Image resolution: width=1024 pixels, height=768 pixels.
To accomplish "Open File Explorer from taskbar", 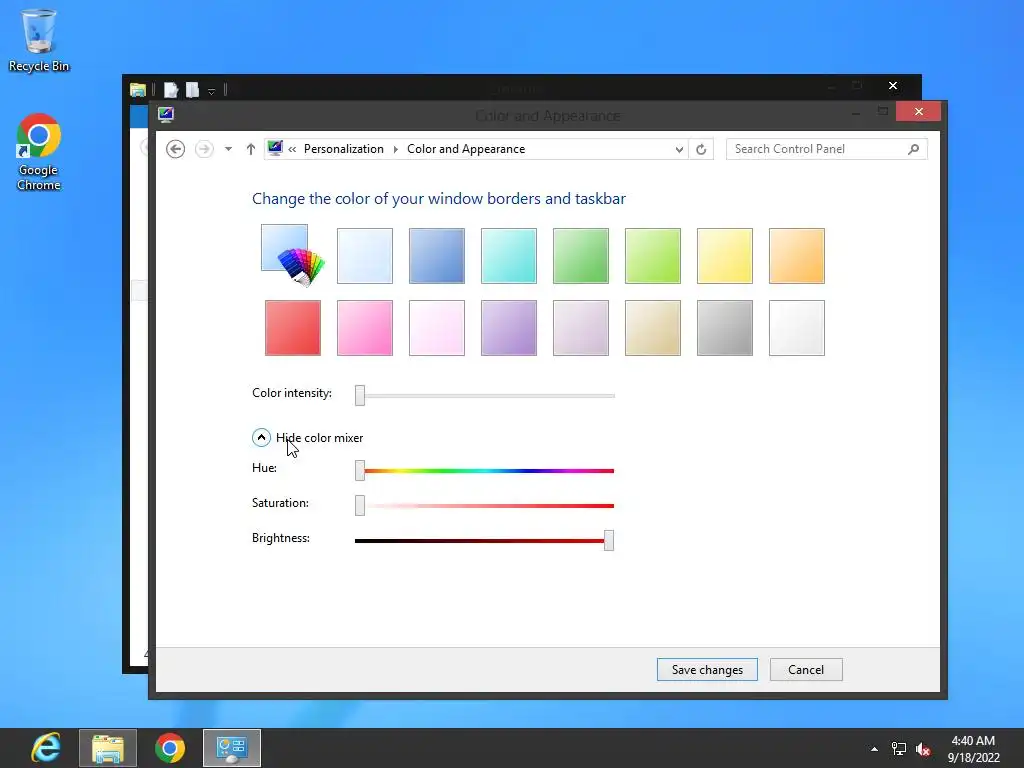I will [x=108, y=748].
